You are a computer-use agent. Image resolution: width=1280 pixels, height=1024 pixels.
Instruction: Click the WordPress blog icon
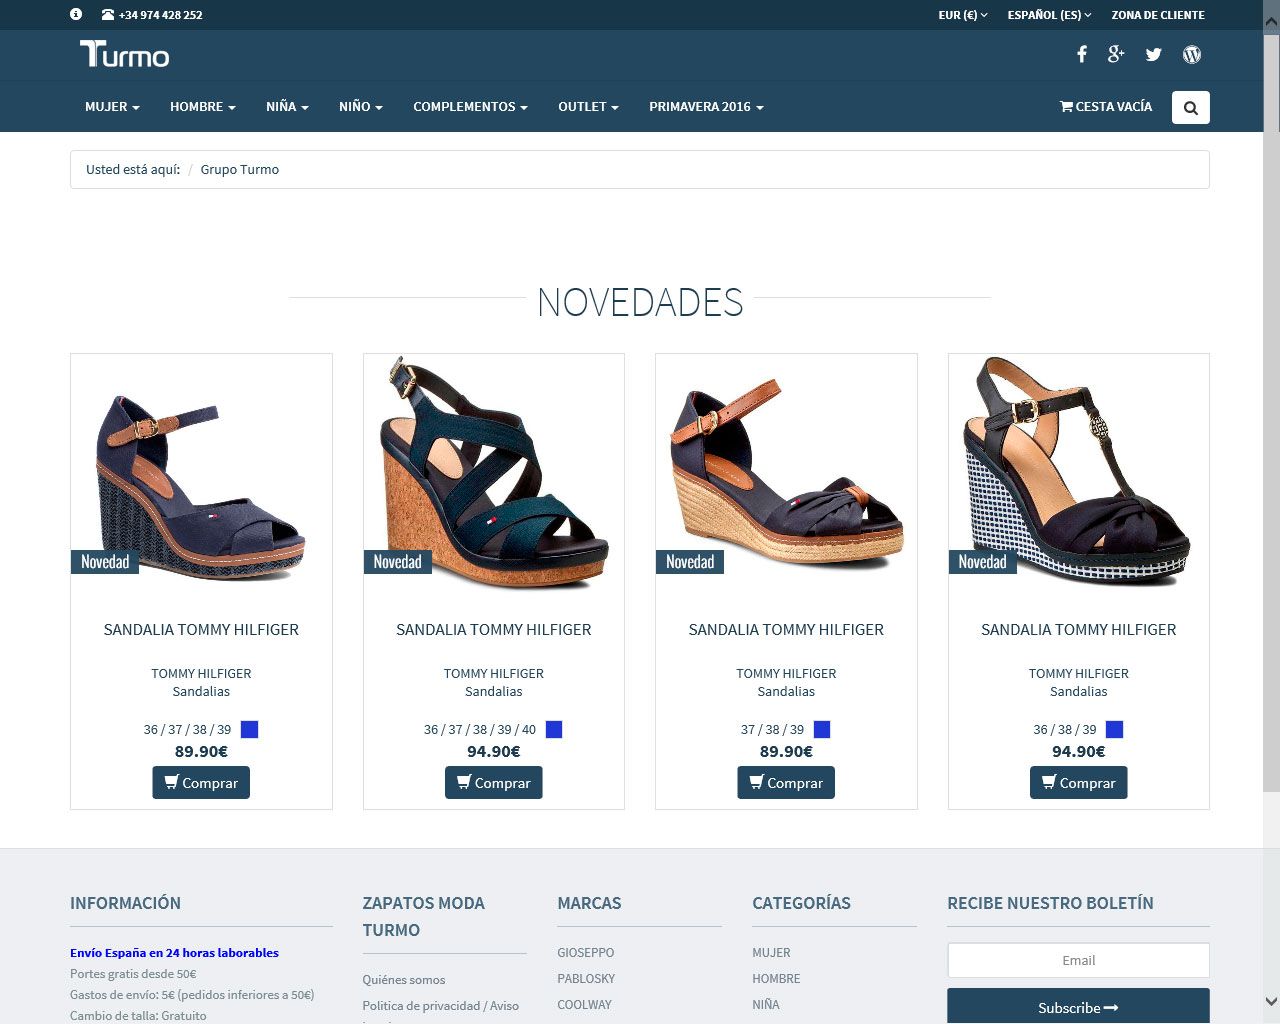tap(1191, 54)
